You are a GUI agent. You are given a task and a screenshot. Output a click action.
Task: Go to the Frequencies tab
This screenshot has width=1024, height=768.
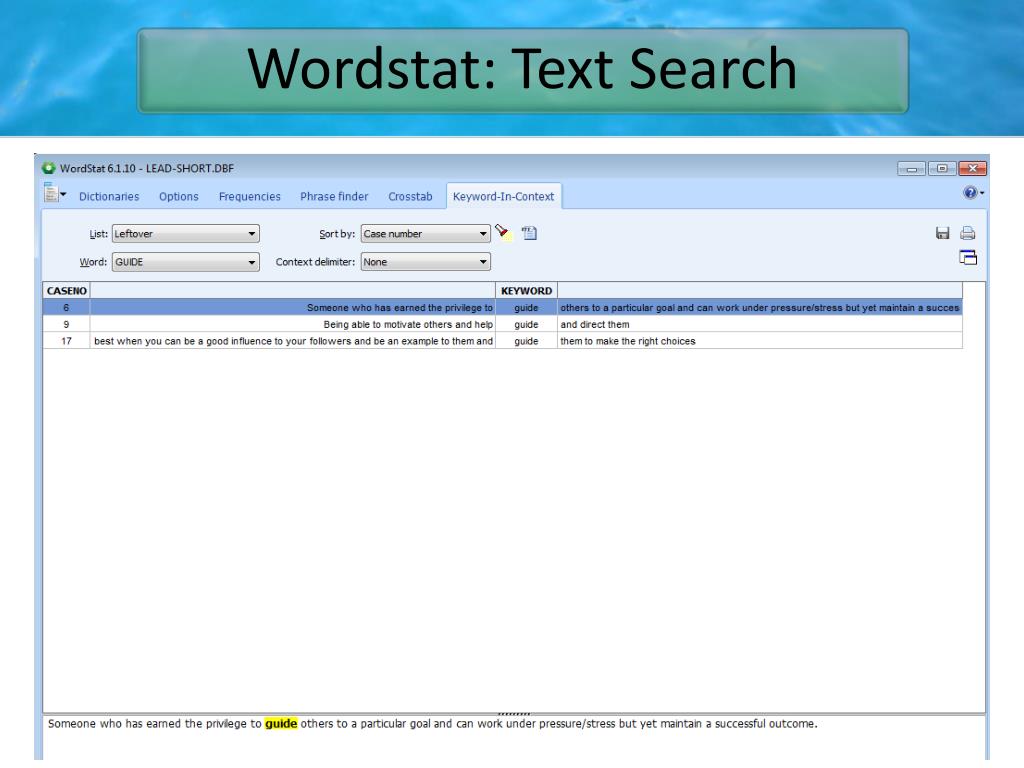pyautogui.click(x=249, y=197)
